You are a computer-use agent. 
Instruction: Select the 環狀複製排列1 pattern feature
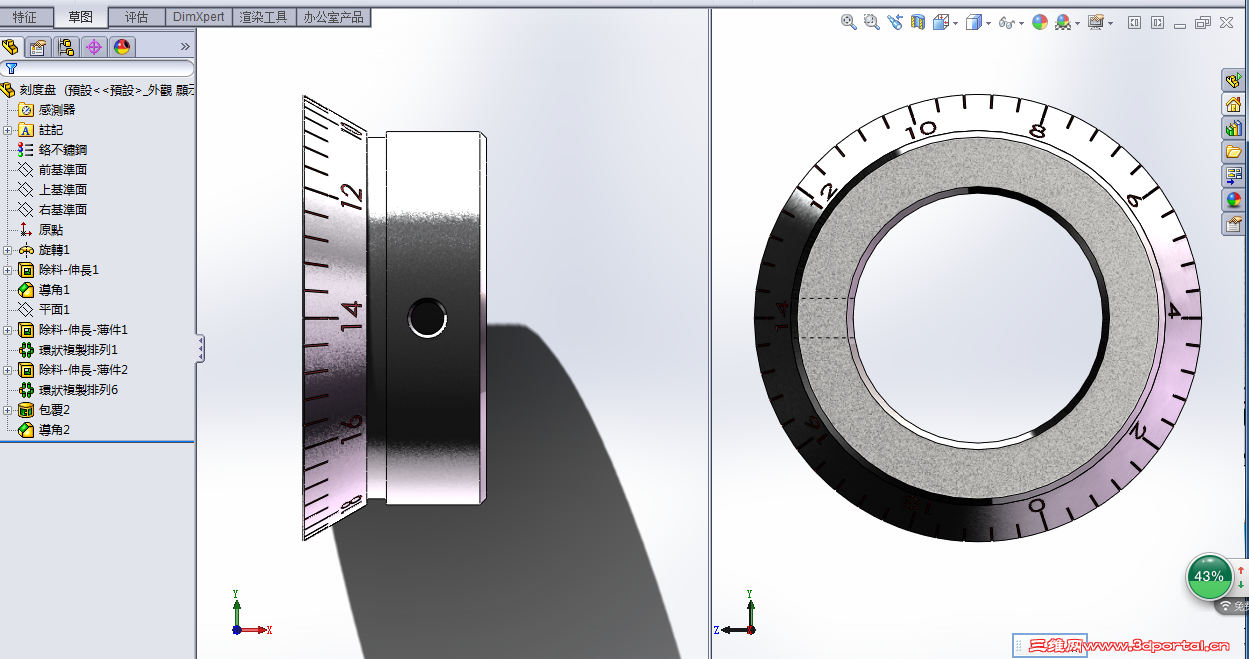tap(68, 350)
